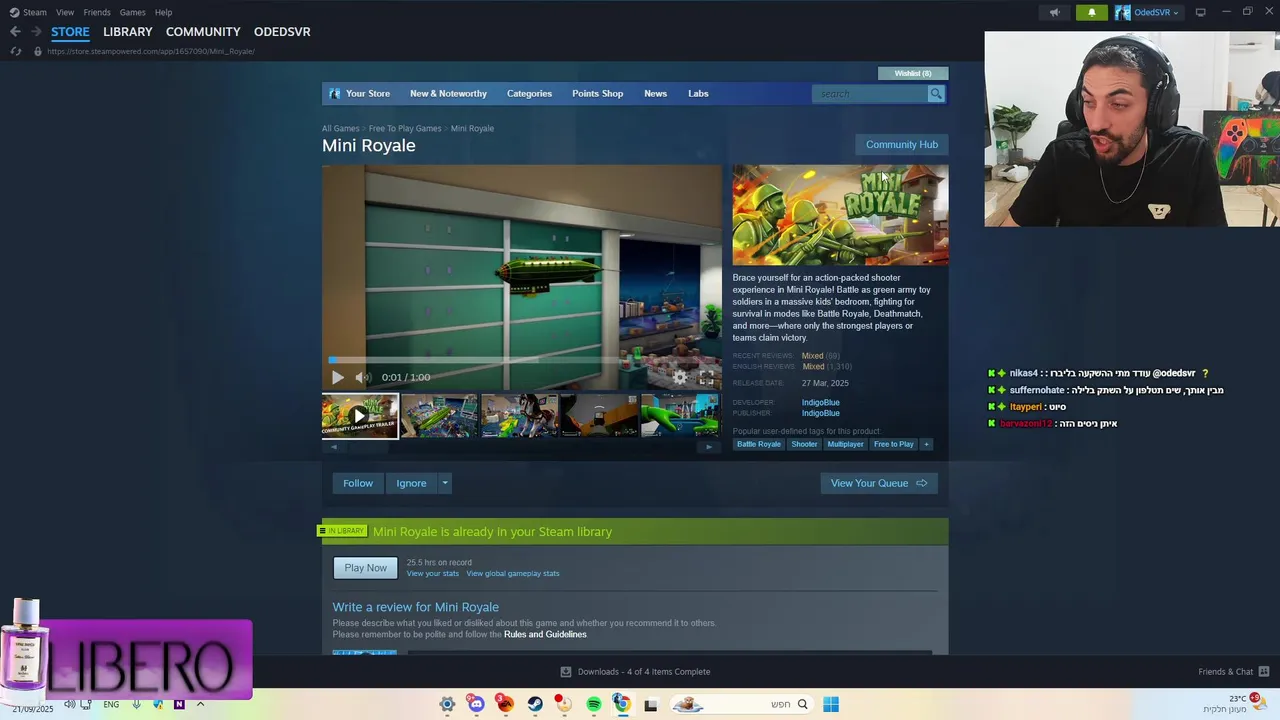Select the Shooter tag
This screenshot has height=720, width=1280.
[x=804, y=445]
